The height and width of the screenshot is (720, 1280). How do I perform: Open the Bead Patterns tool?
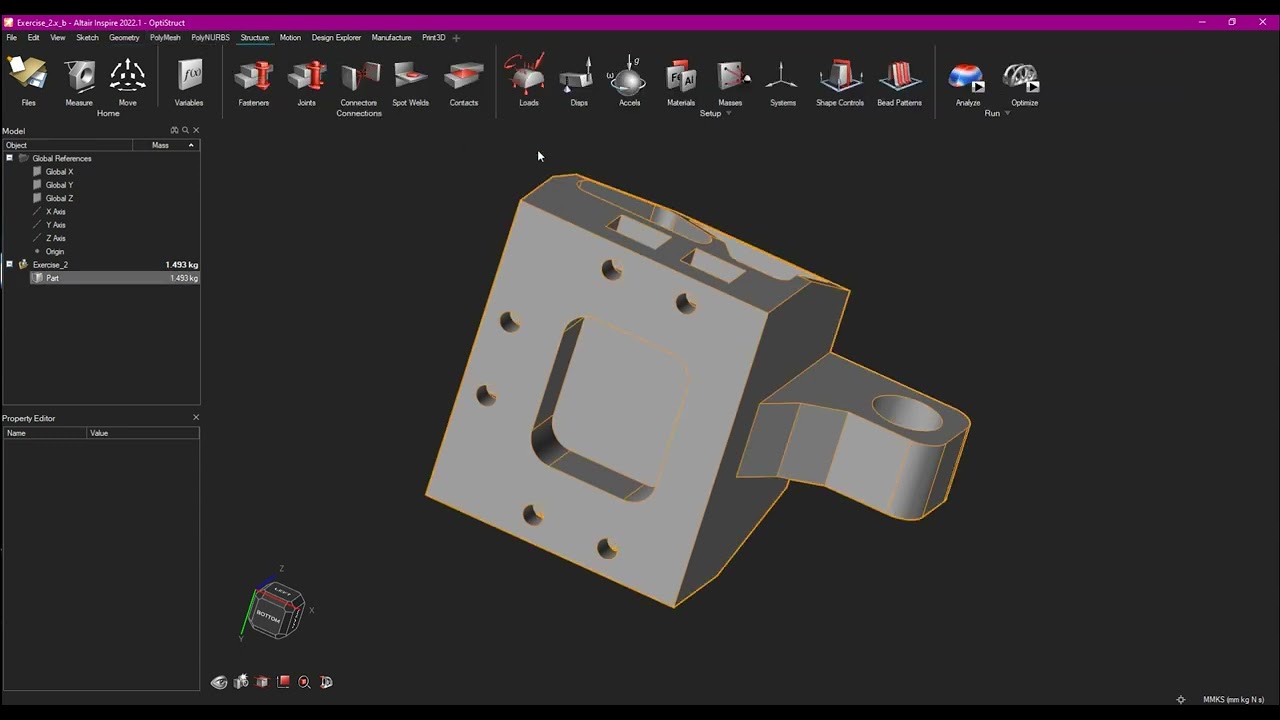(900, 82)
